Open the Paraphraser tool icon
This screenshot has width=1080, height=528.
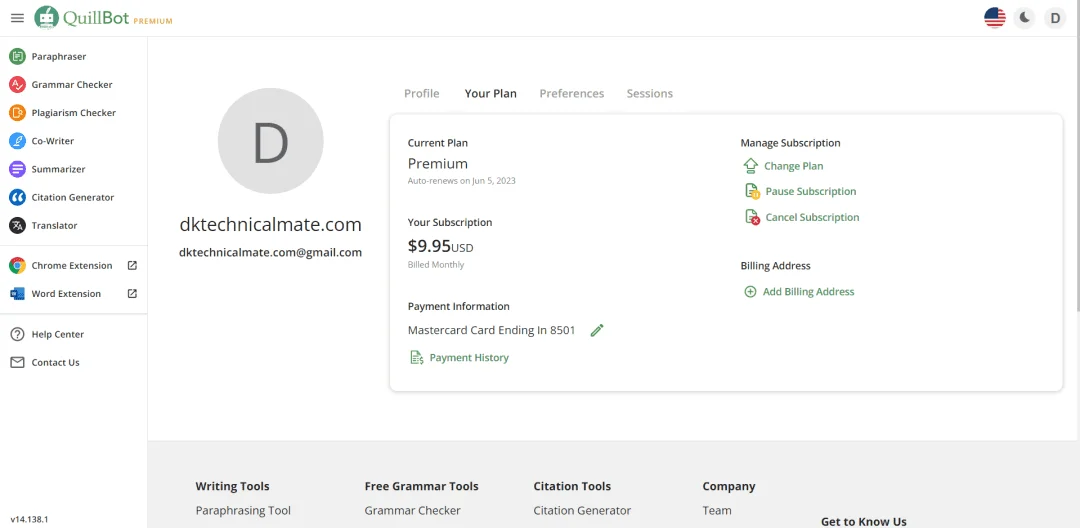pyautogui.click(x=17, y=56)
